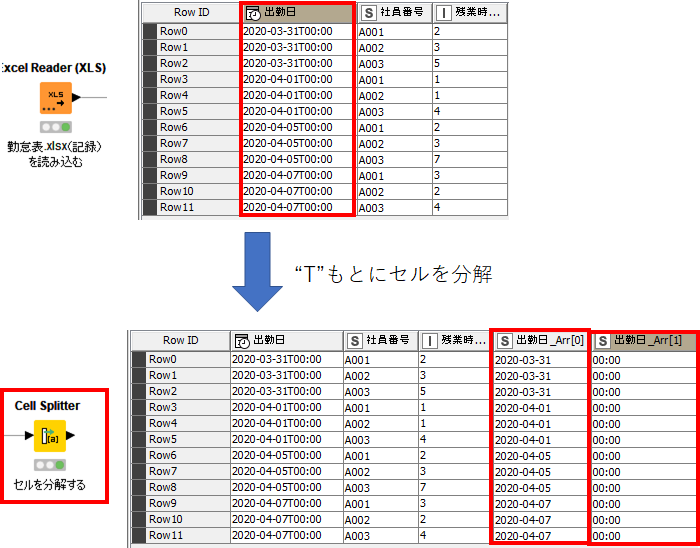Click the lower table's Row ID header

pos(180,341)
